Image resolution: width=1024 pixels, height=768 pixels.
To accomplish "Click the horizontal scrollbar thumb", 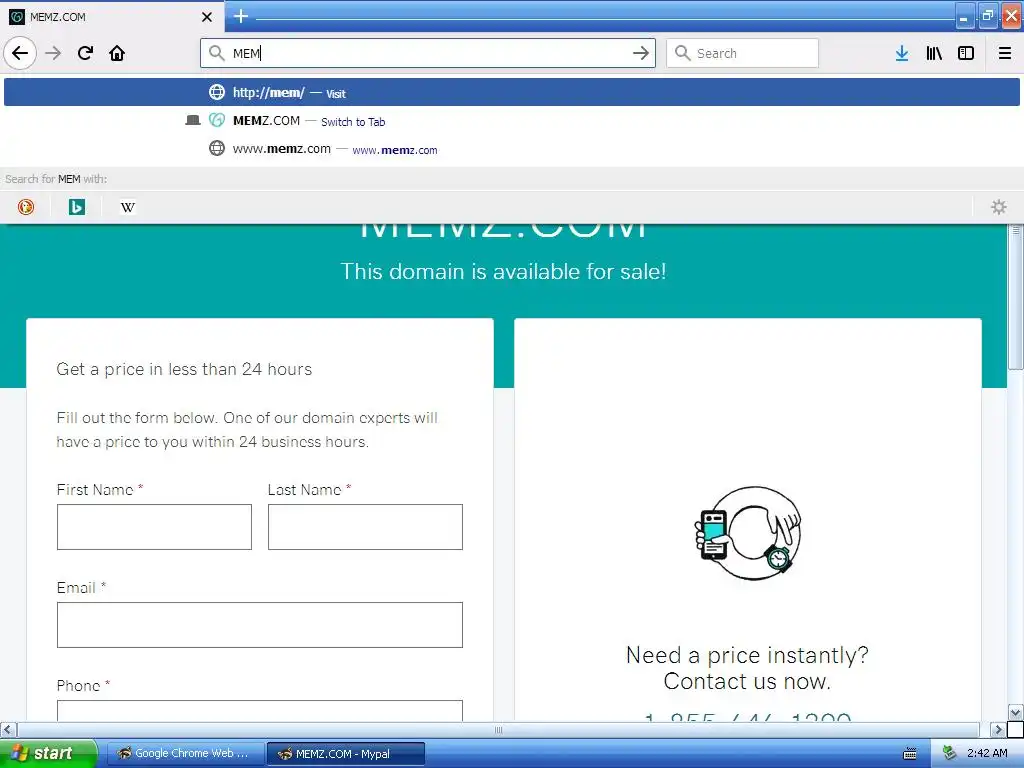I will point(498,729).
